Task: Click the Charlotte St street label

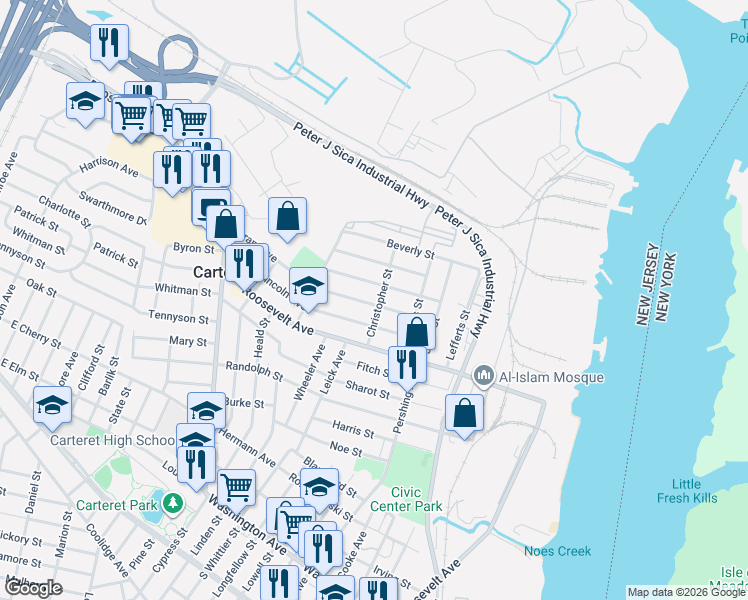Action: tap(64, 211)
